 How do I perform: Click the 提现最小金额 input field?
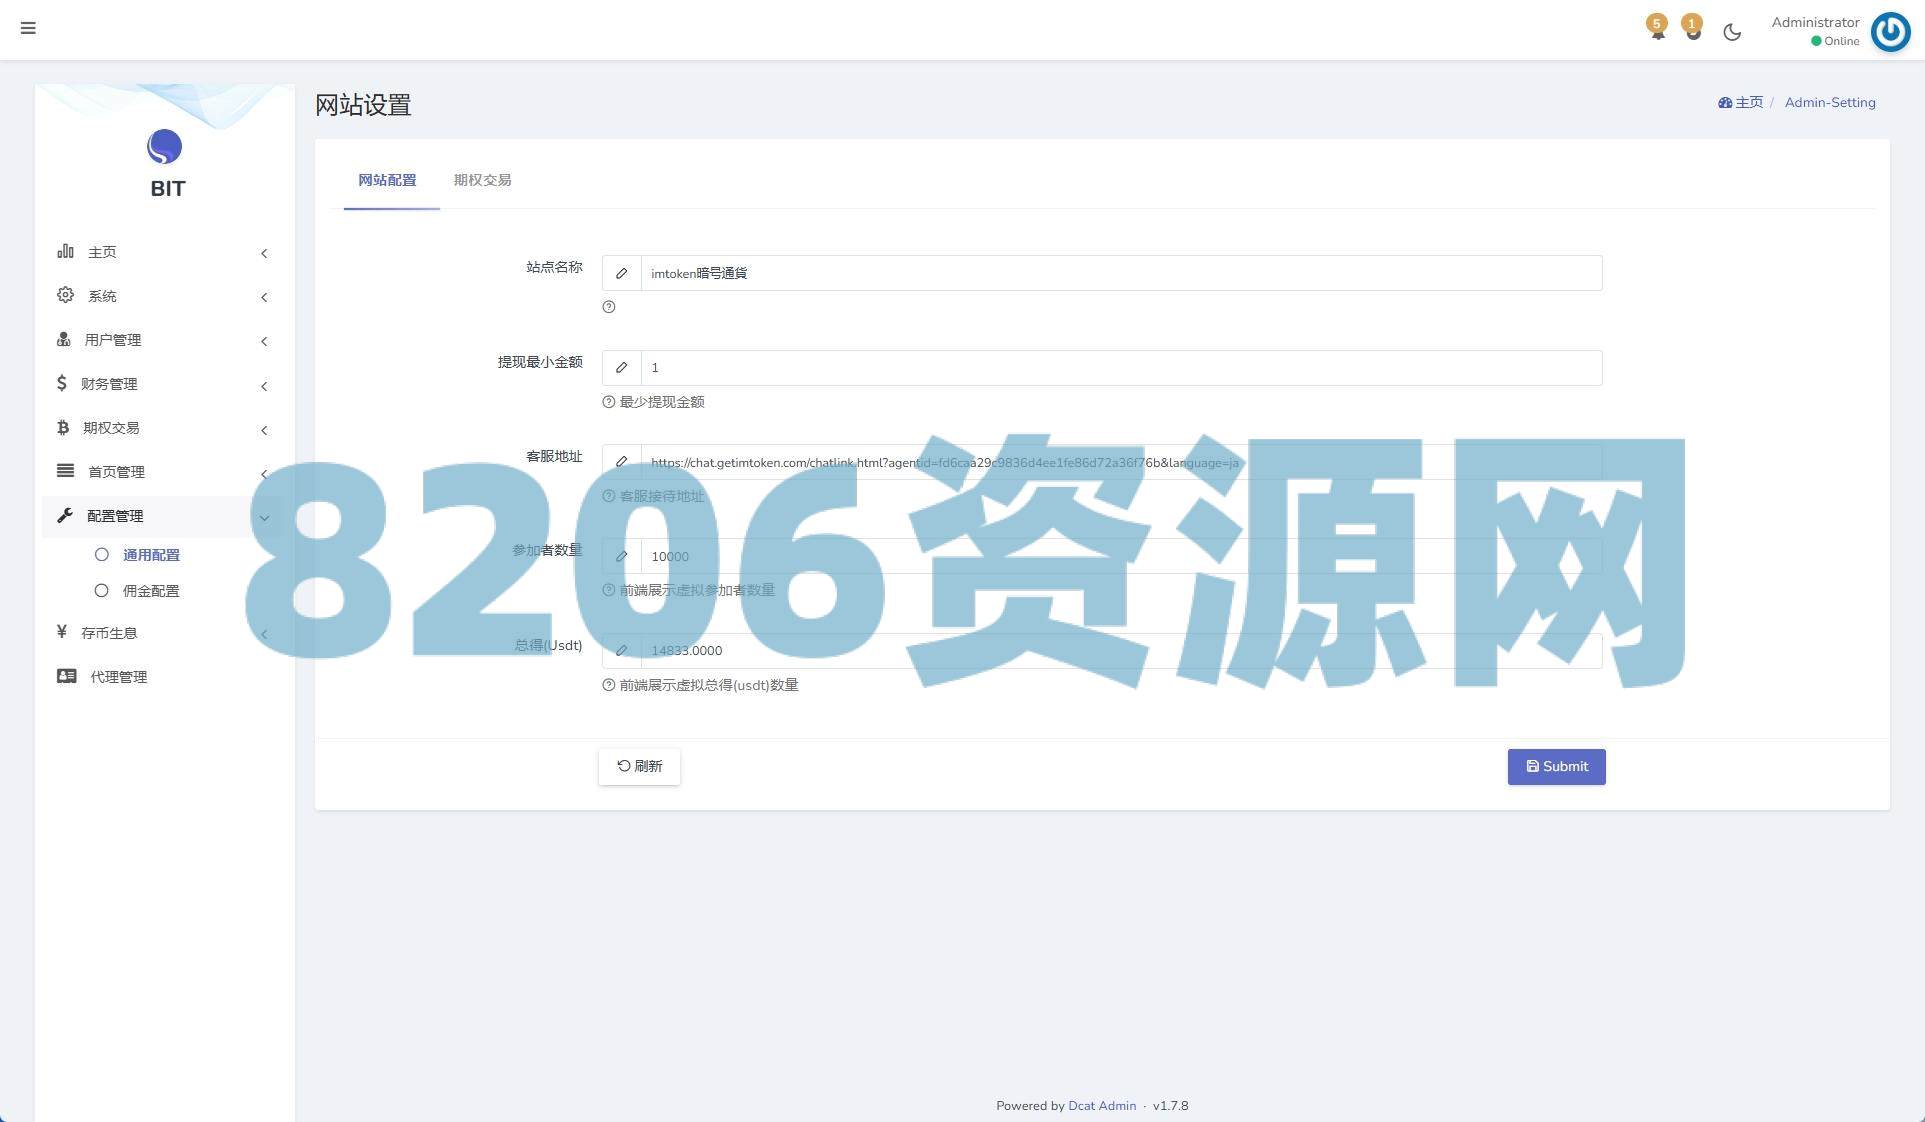coord(1120,368)
